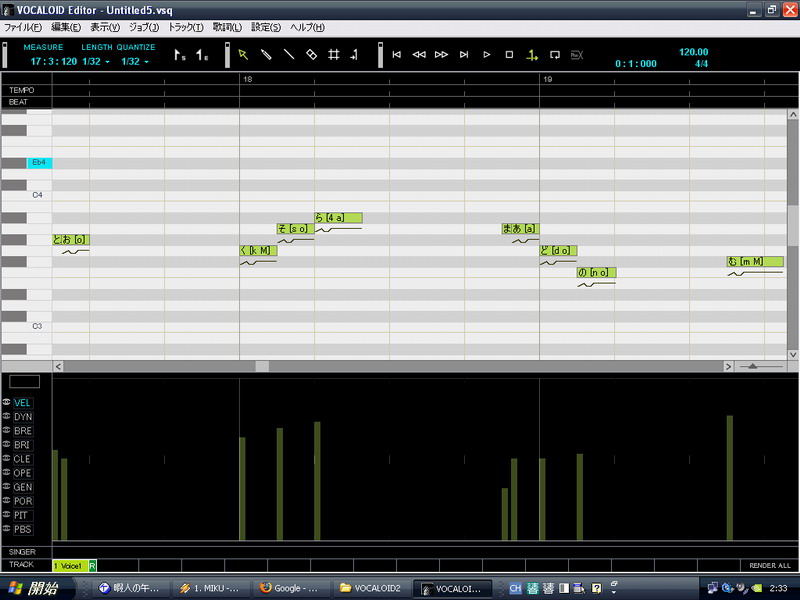800x600 pixels.
Task: Start playback with play button
Action: point(487,55)
